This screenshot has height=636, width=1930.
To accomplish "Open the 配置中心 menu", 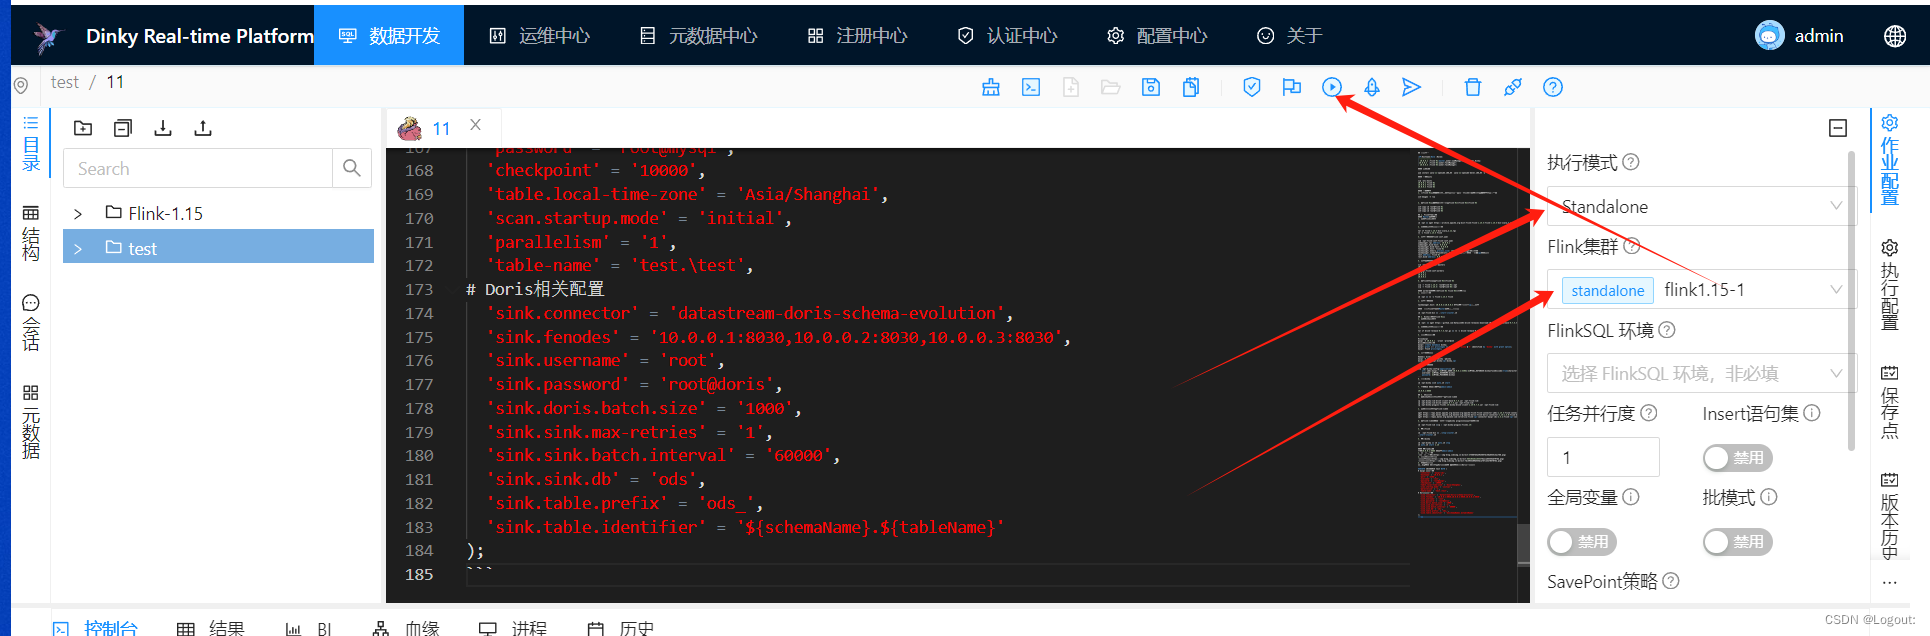I will pyautogui.click(x=1157, y=36).
